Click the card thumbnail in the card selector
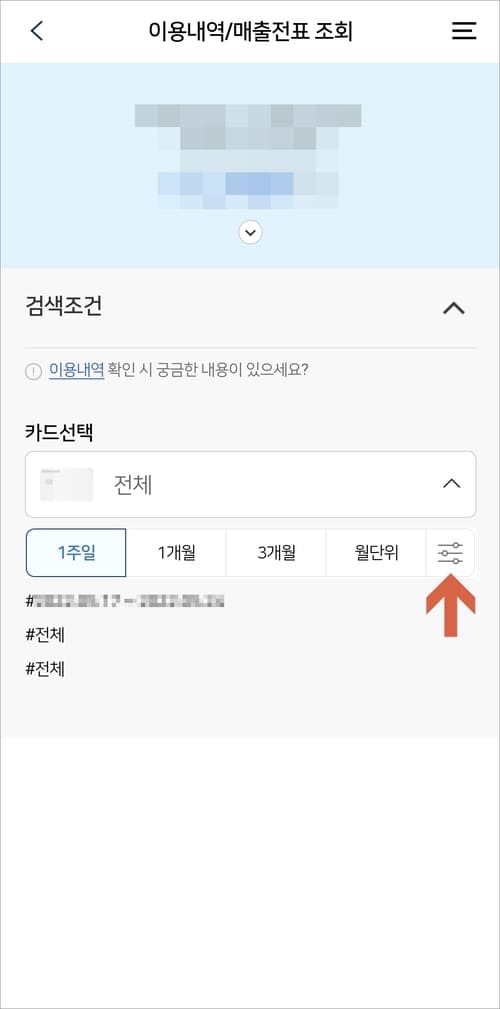The image size is (500, 1009). point(66,485)
